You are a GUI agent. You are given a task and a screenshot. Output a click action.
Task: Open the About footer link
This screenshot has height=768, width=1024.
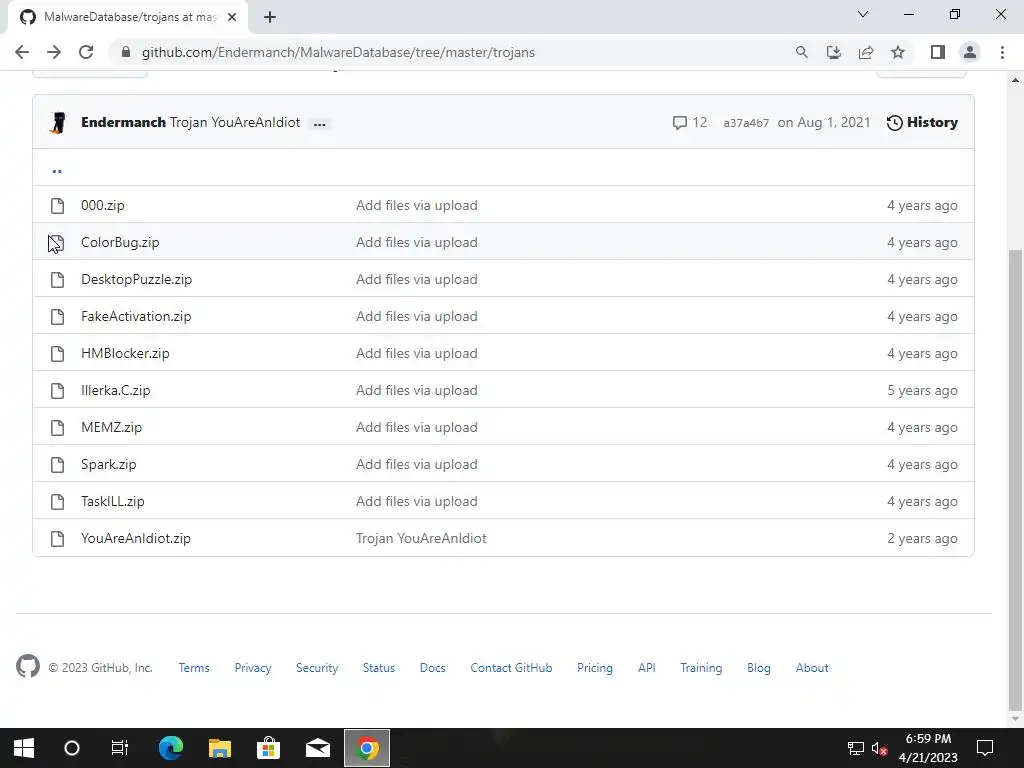[812, 667]
